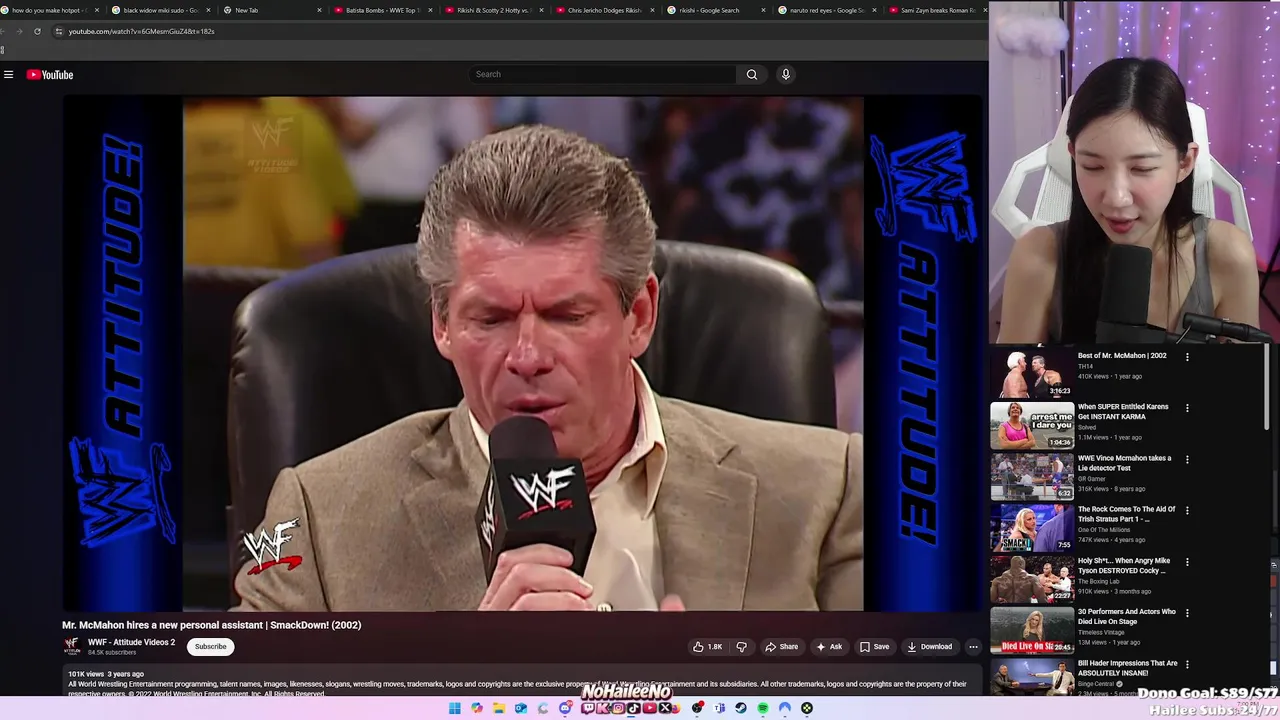Open the 'WWF - Attitude Videos 2' channel name
The image size is (1280, 720).
(x=131, y=642)
